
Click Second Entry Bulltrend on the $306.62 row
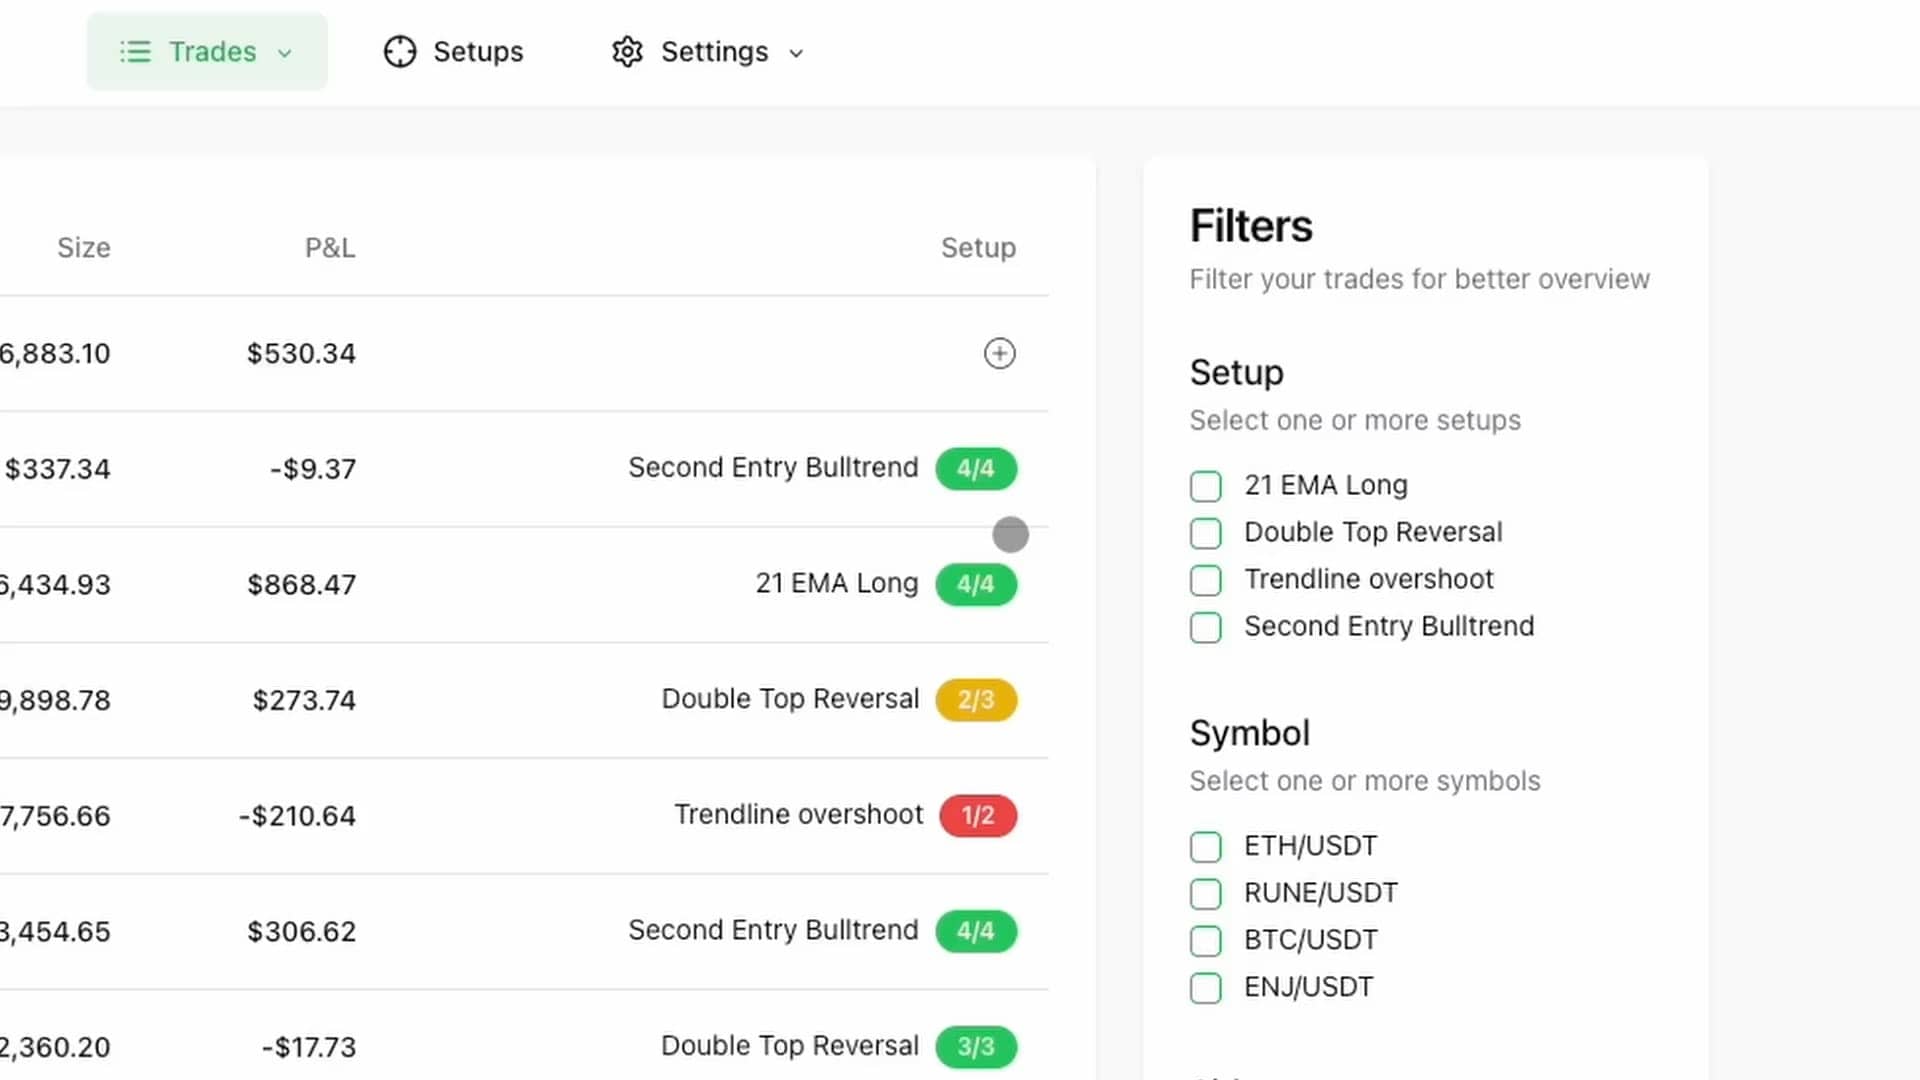[x=773, y=929]
